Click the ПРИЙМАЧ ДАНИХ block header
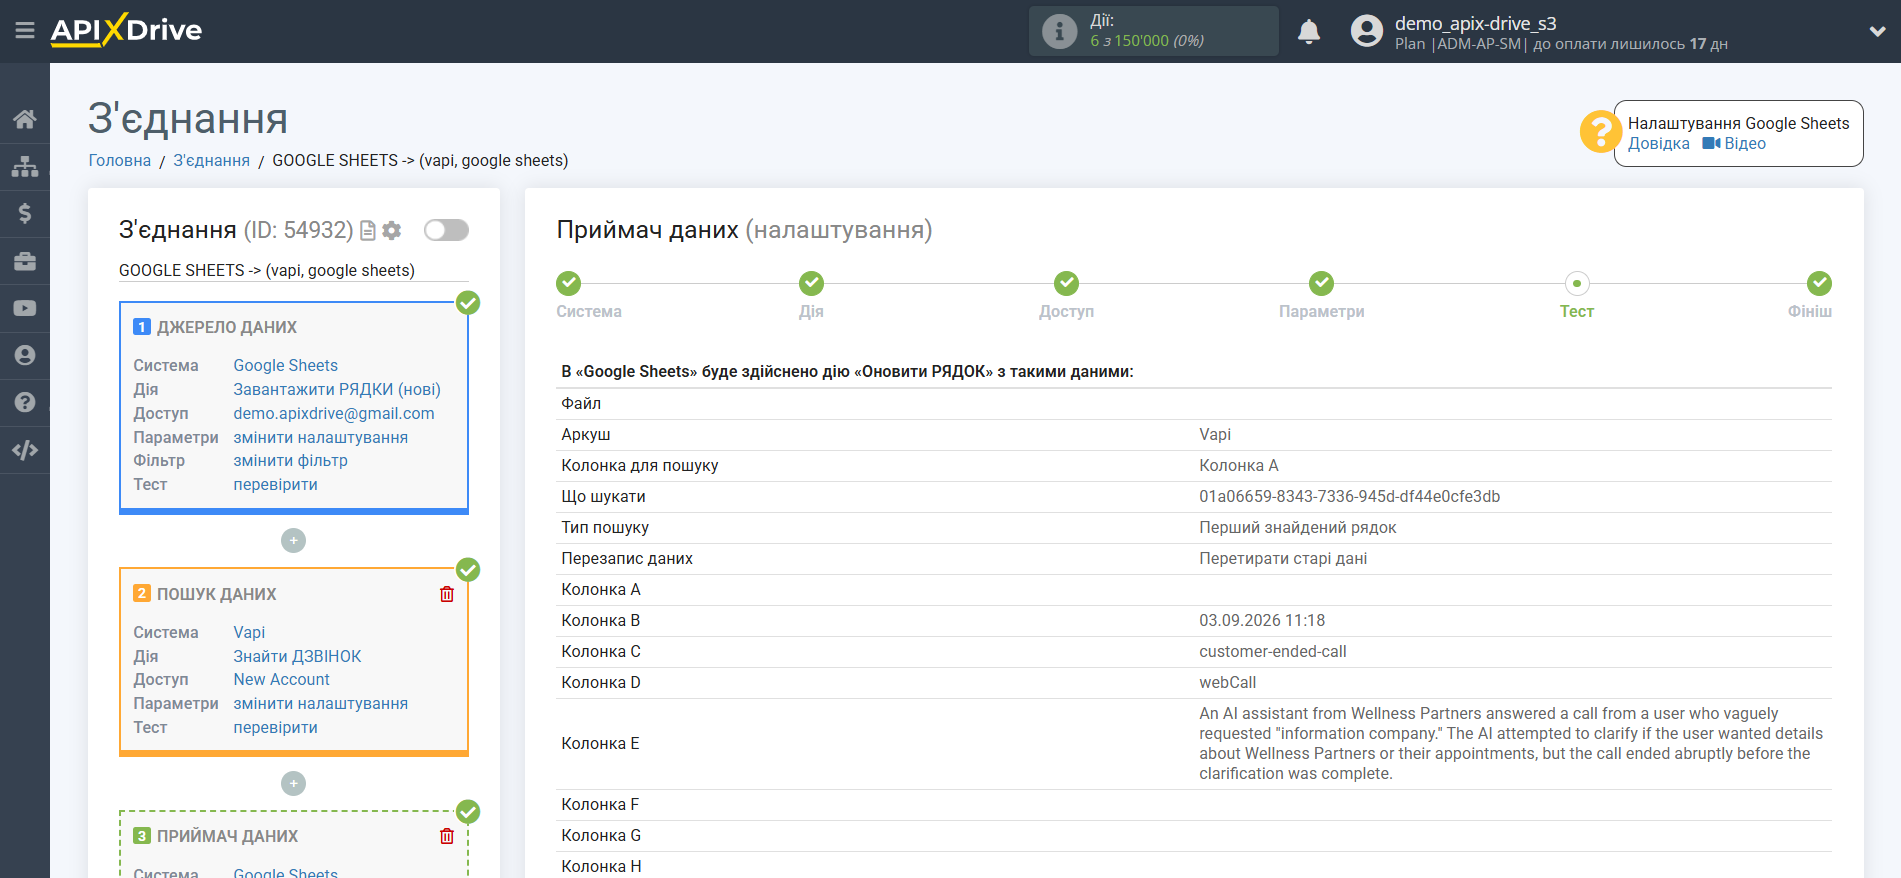The image size is (1901, 878). pos(227,836)
